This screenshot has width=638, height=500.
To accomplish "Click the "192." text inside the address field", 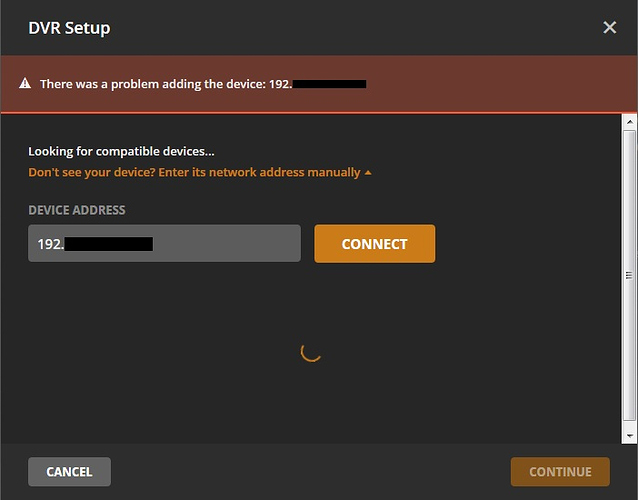I will tap(50, 243).
